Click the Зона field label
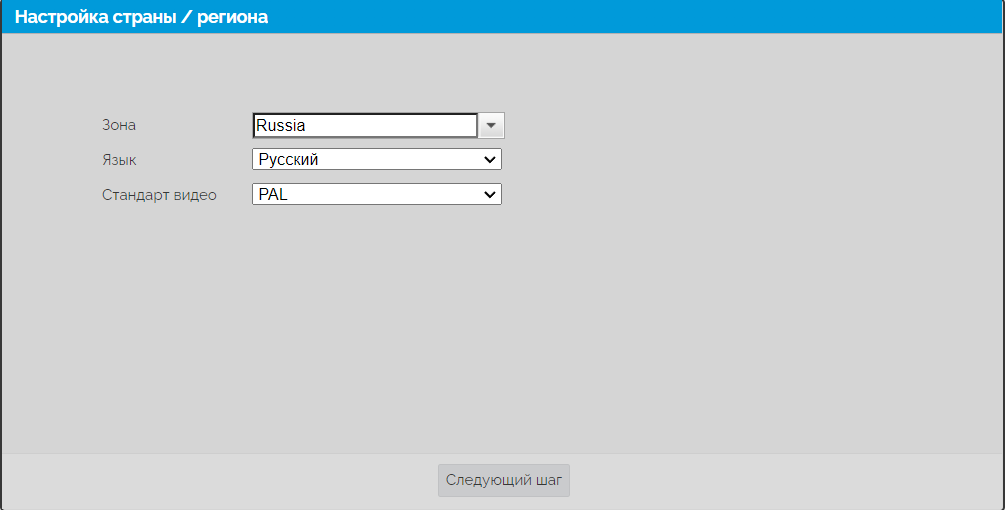The width and height of the screenshot is (1006, 510). [119, 126]
